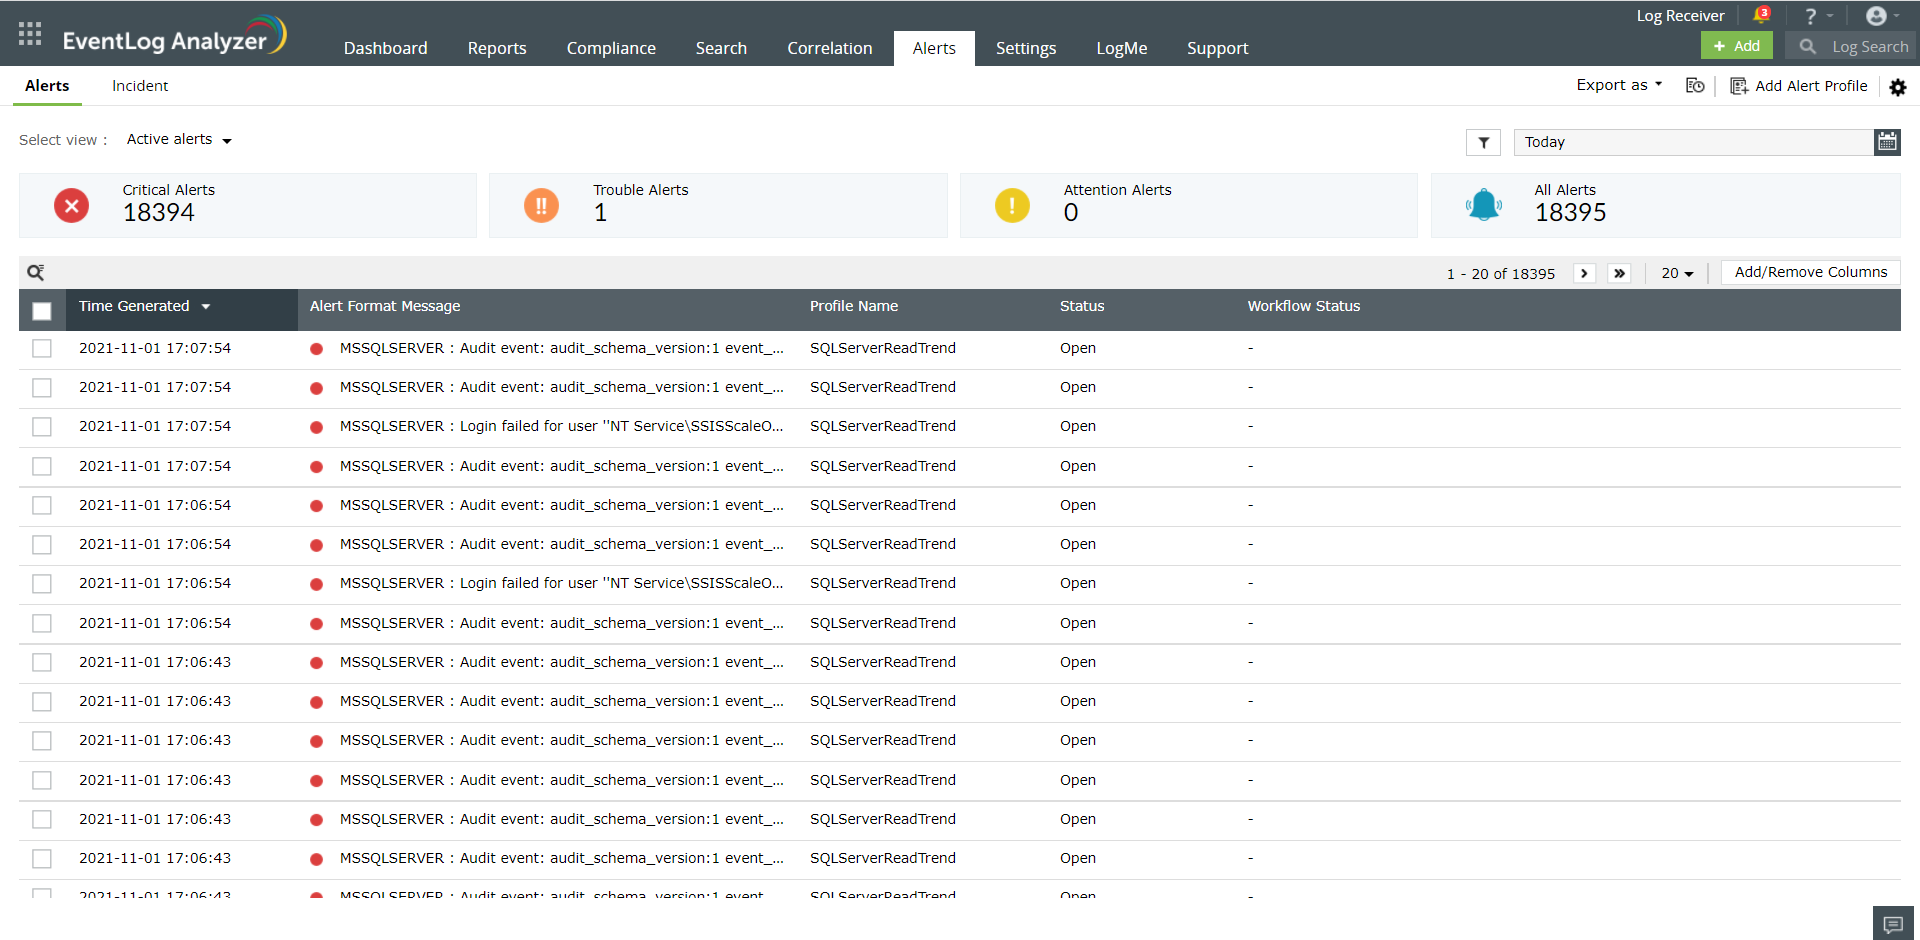The image size is (1920, 940).
Task: Open the calendar date picker icon
Action: tap(1887, 142)
